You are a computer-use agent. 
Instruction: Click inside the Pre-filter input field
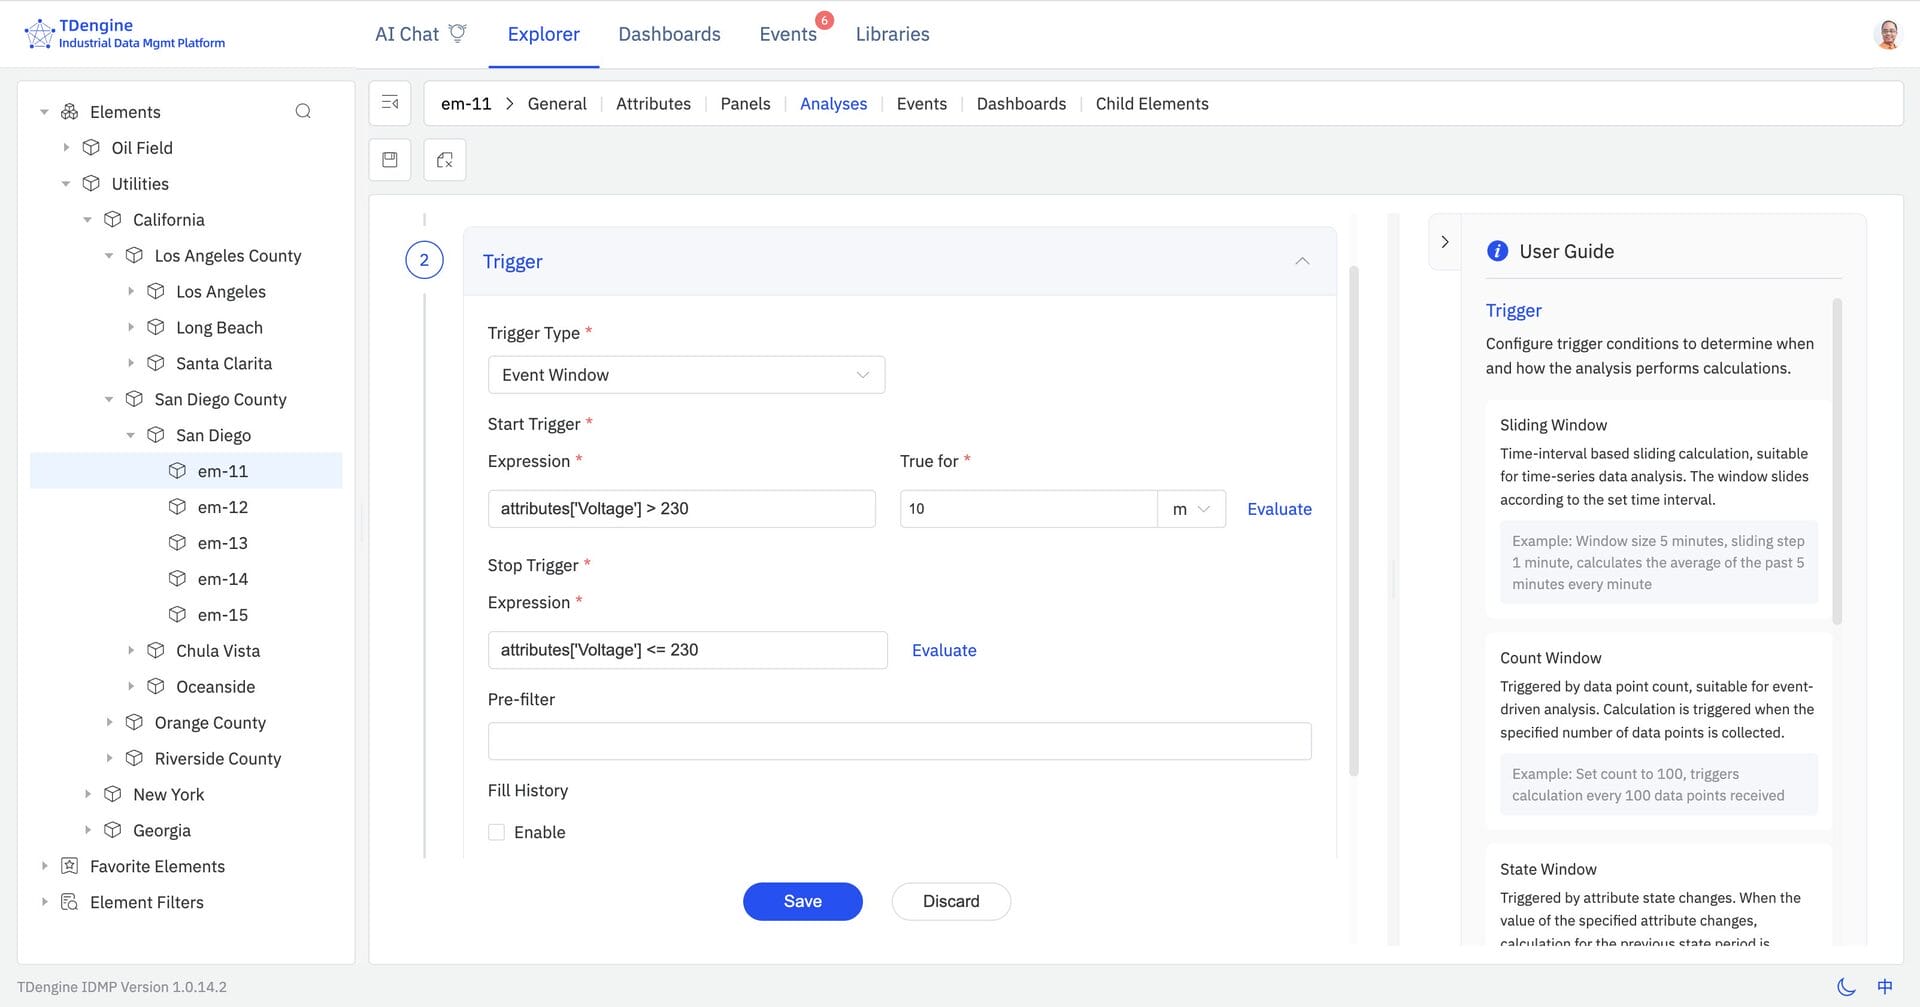pyautogui.click(x=898, y=740)
